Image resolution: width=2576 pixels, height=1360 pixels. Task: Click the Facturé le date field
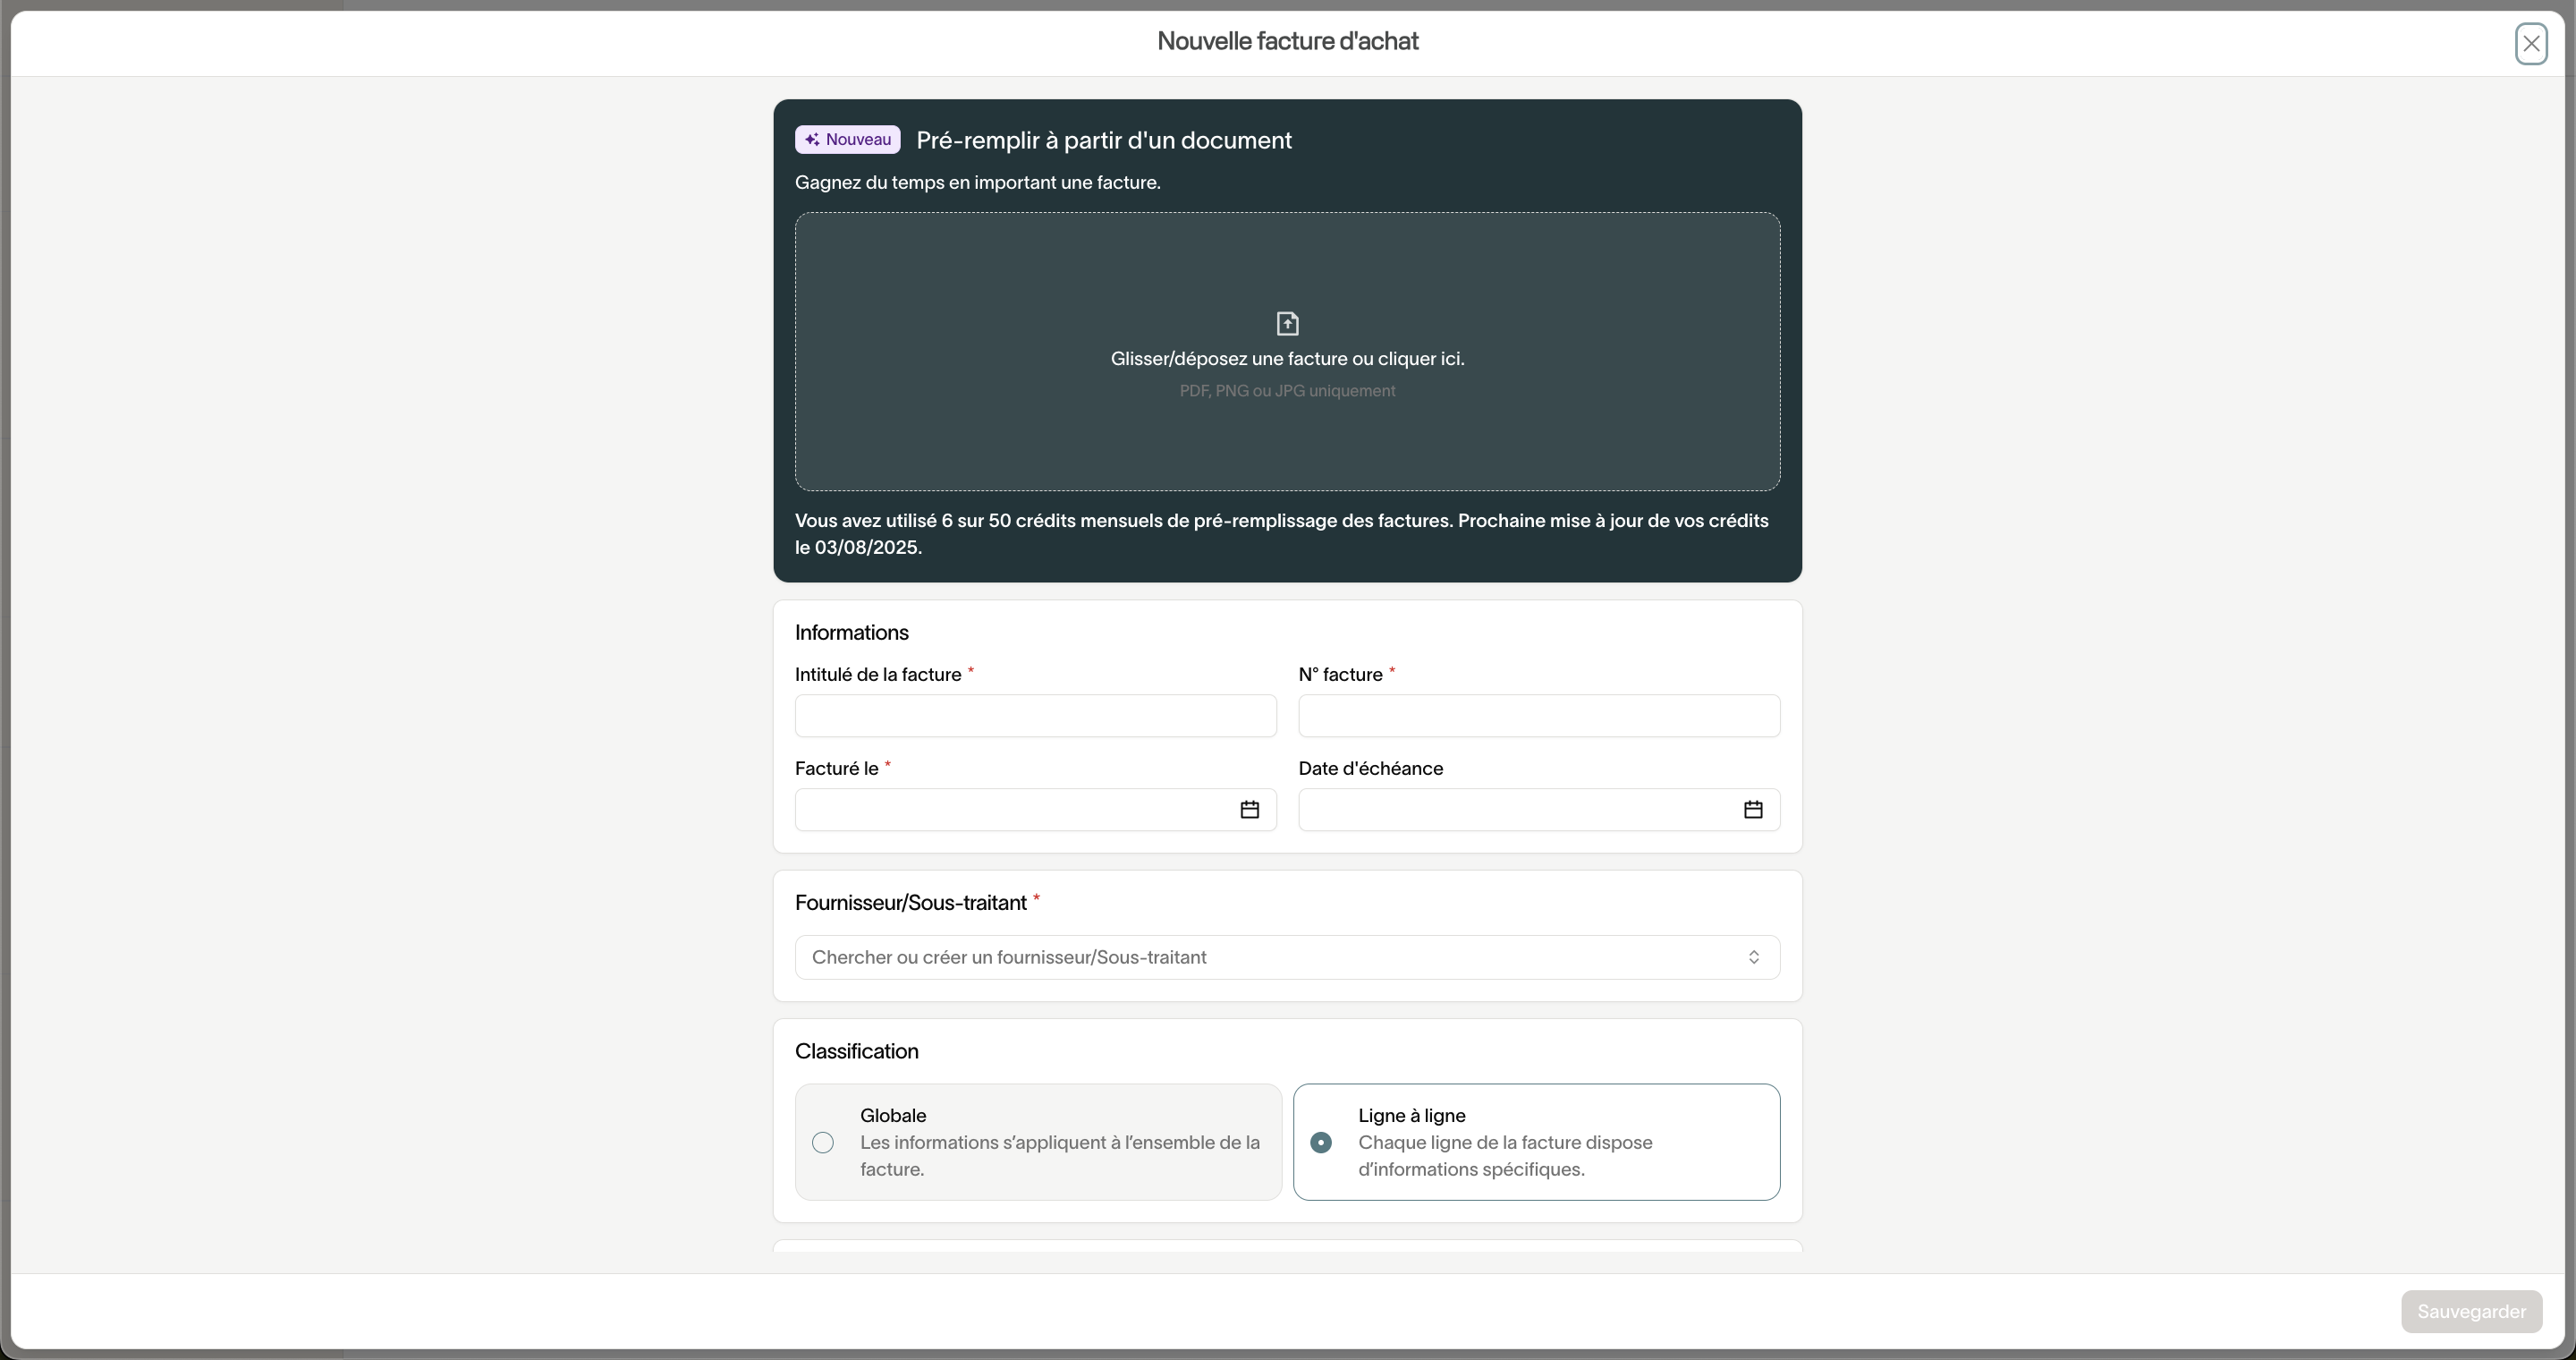coord(1035,809)
